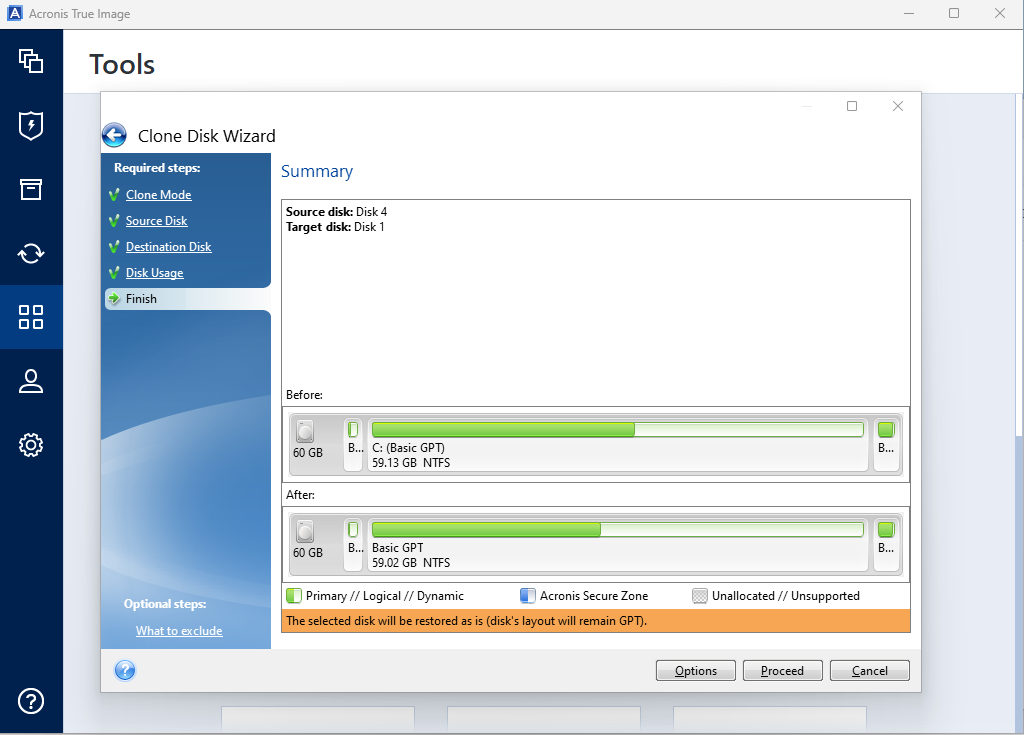Open the Protection section via shield icon
This screenshot has width=1024, height=735.
pos(31,125)
